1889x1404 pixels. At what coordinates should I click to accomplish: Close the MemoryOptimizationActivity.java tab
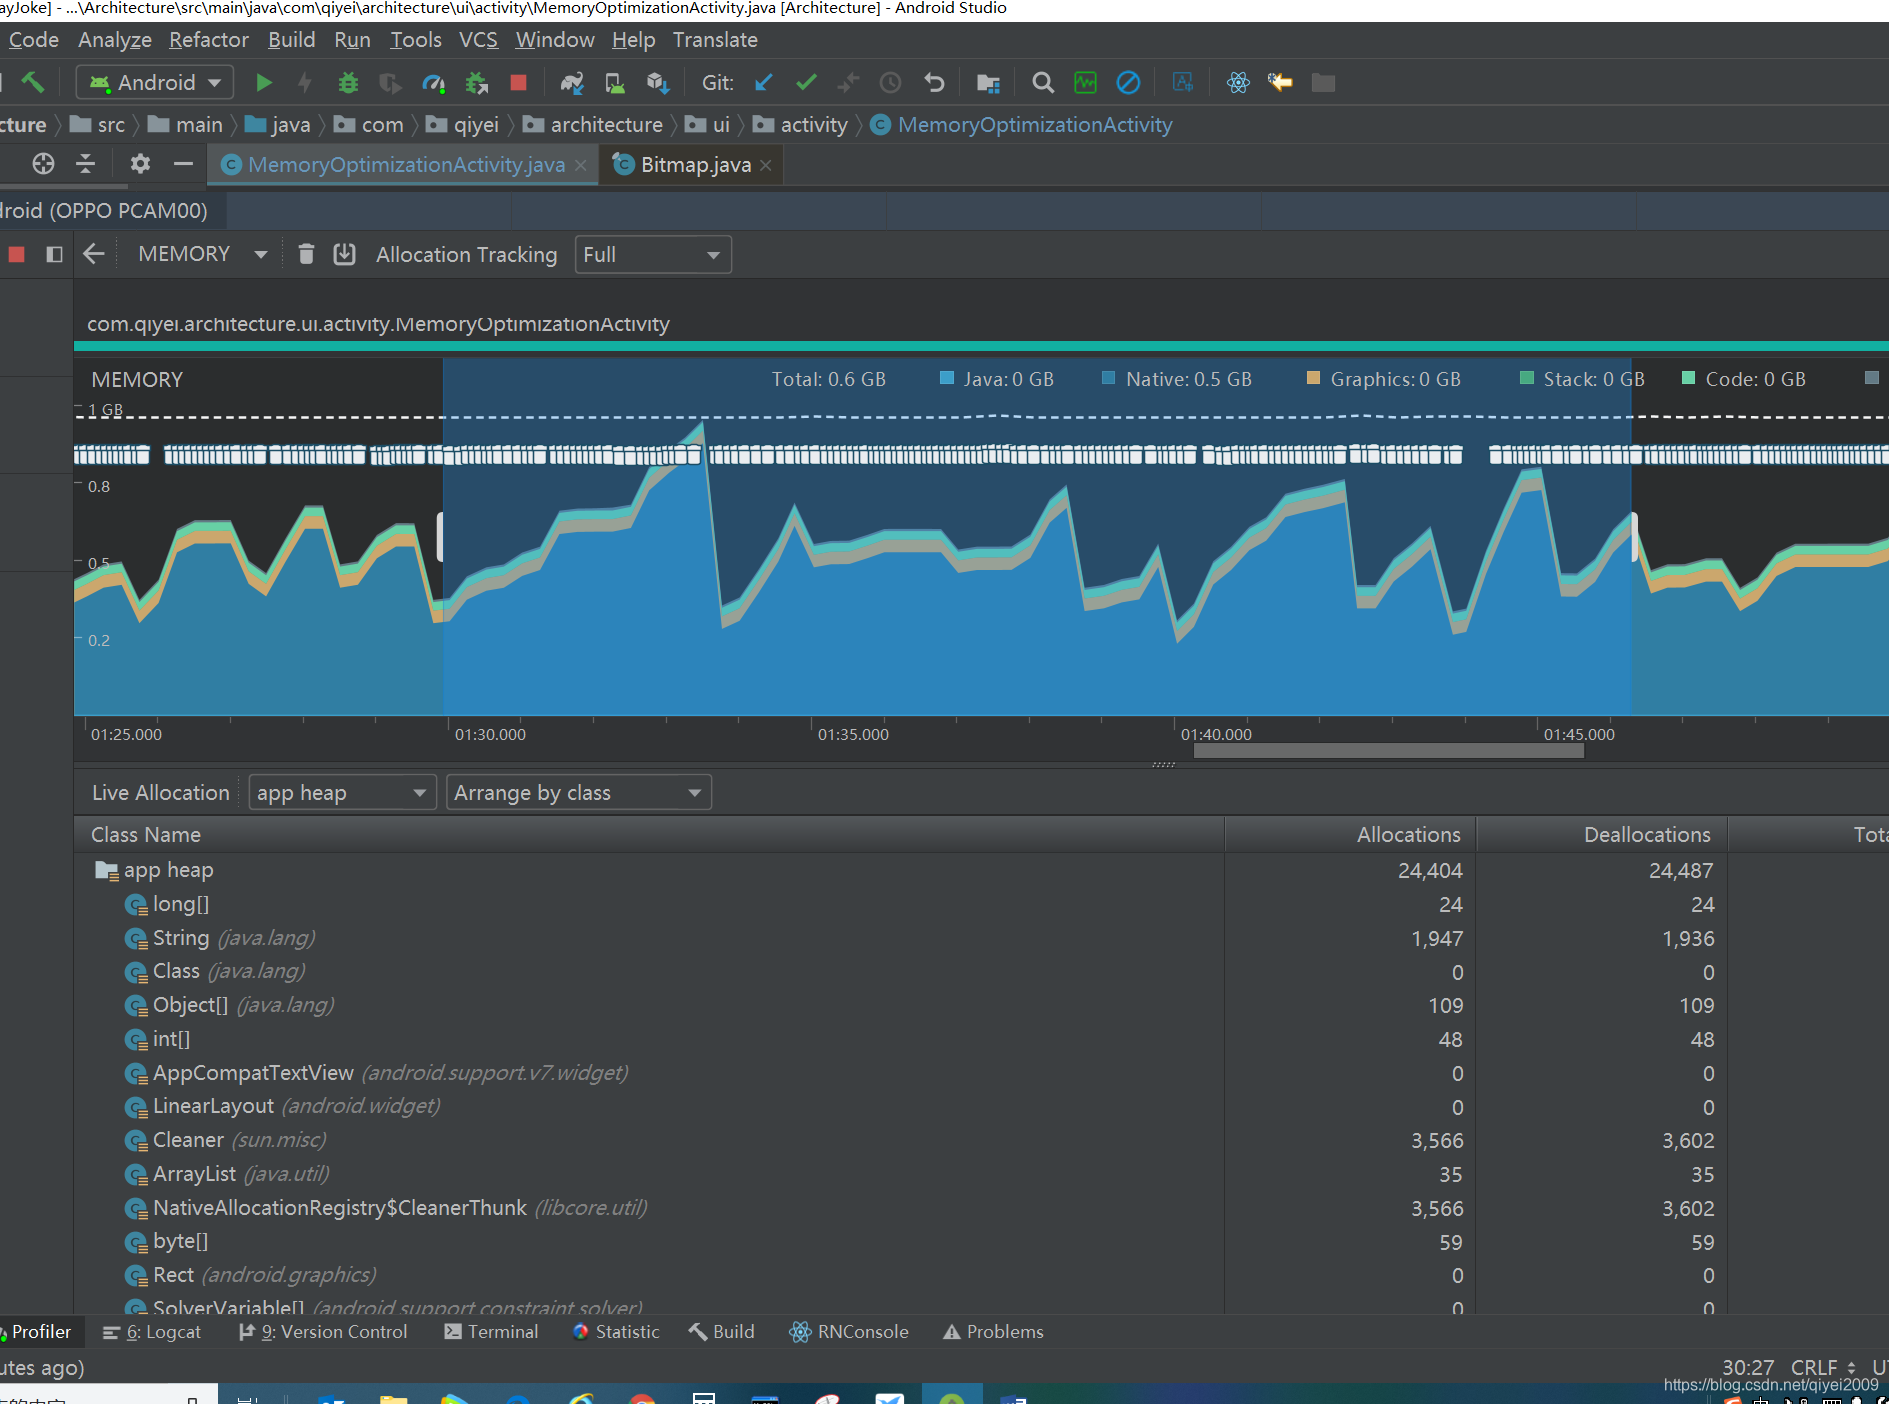(x=580, y=165)
